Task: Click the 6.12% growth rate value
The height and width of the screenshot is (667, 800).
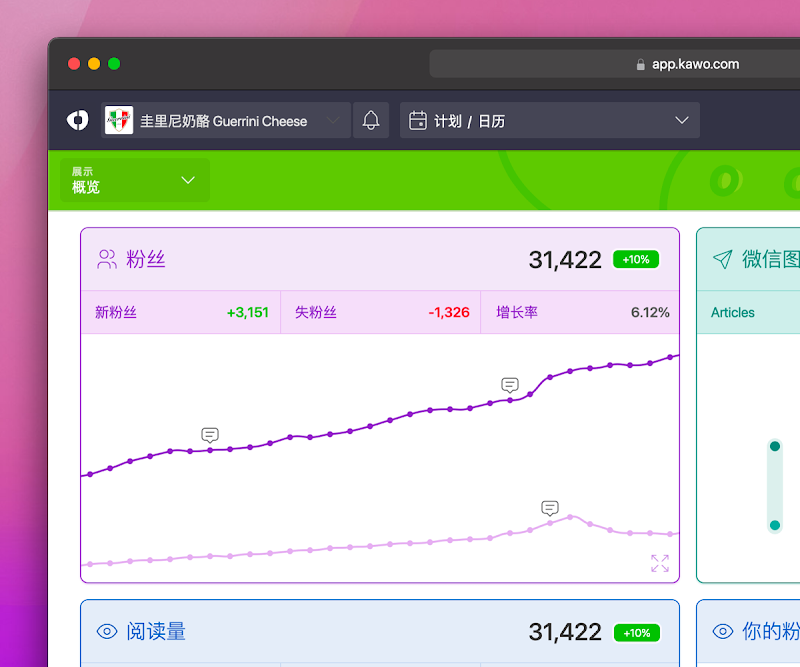Action: click(x=650, y=312)
